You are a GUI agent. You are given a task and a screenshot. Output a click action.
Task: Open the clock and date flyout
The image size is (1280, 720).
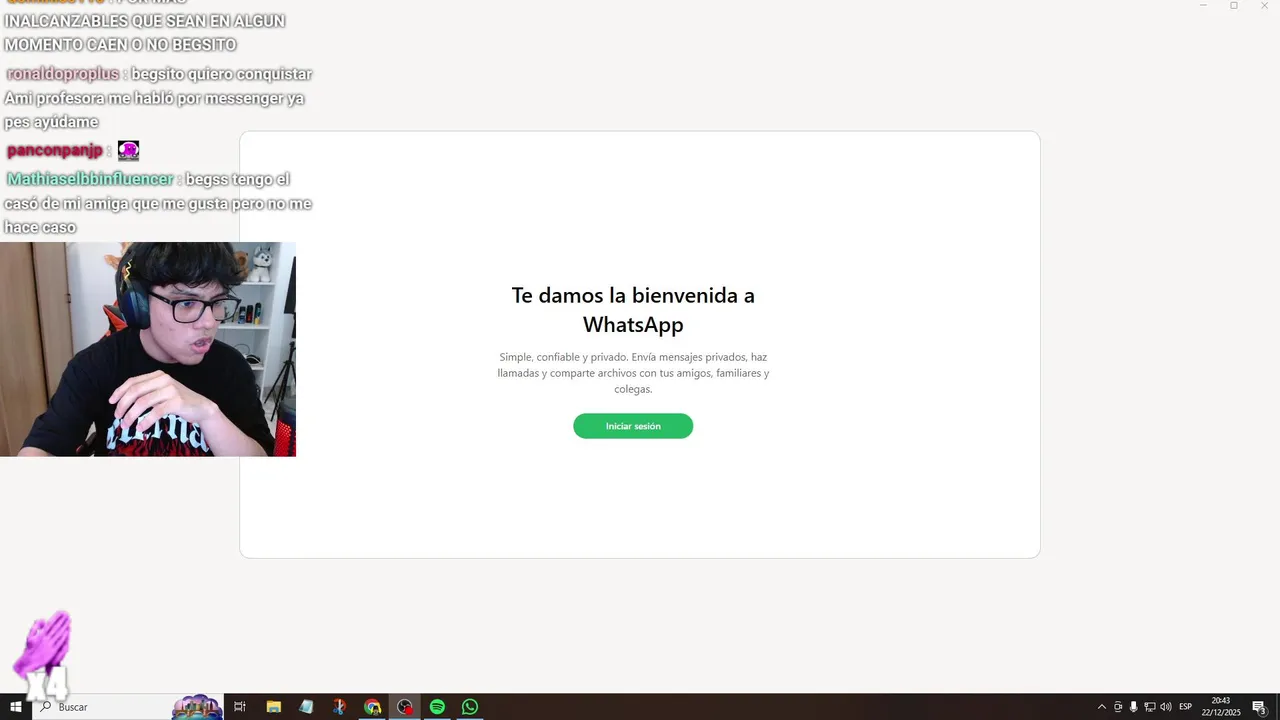1221,707
